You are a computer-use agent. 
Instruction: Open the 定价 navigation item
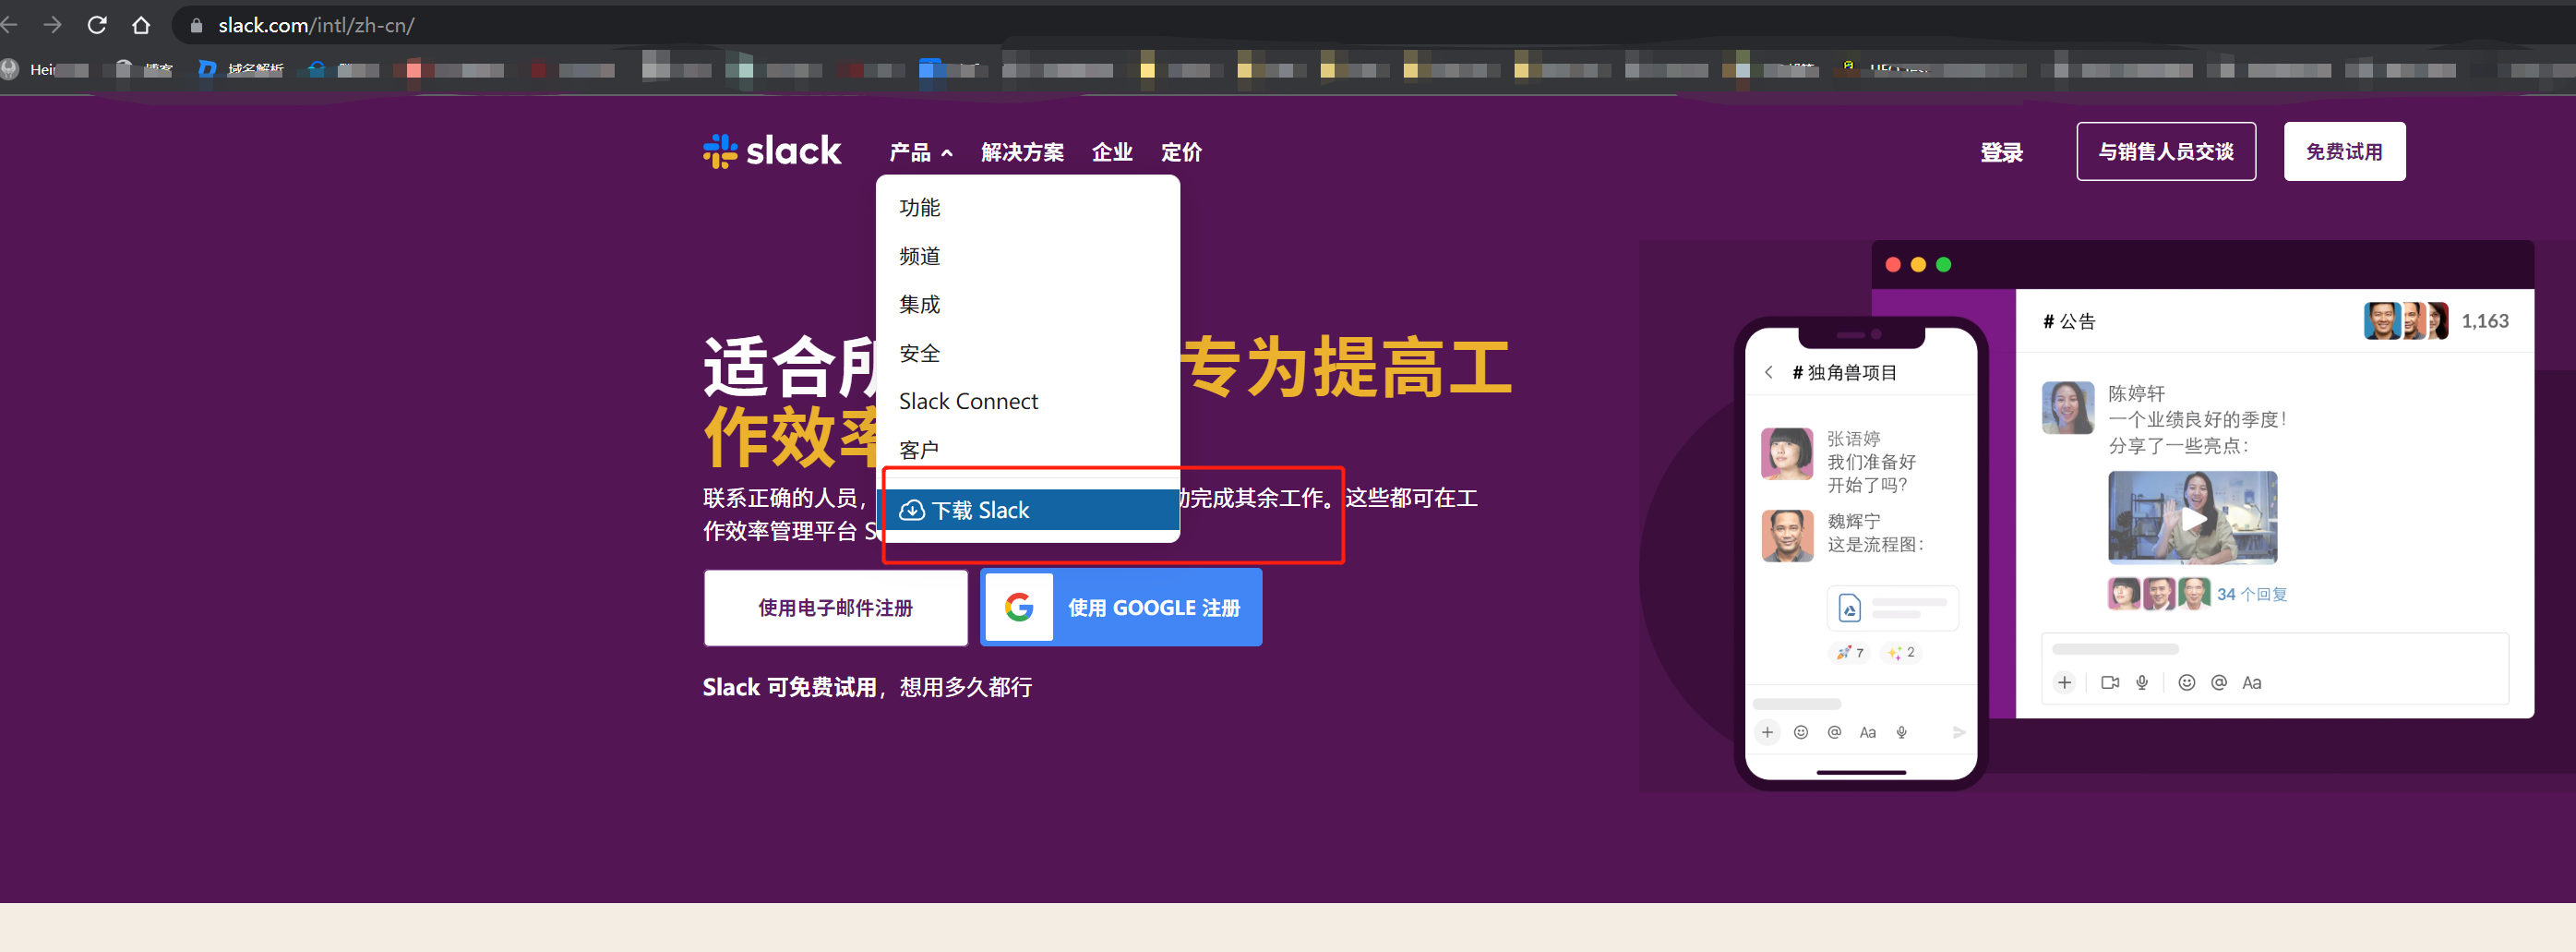[1181, 152]
